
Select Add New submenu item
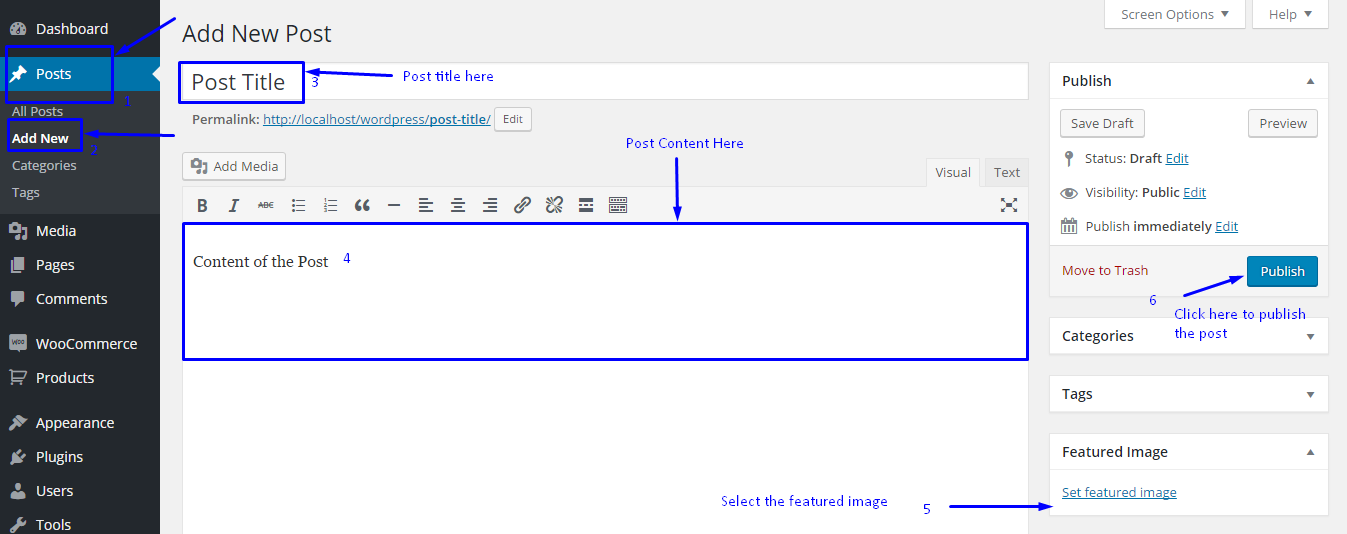pos(40,138)
